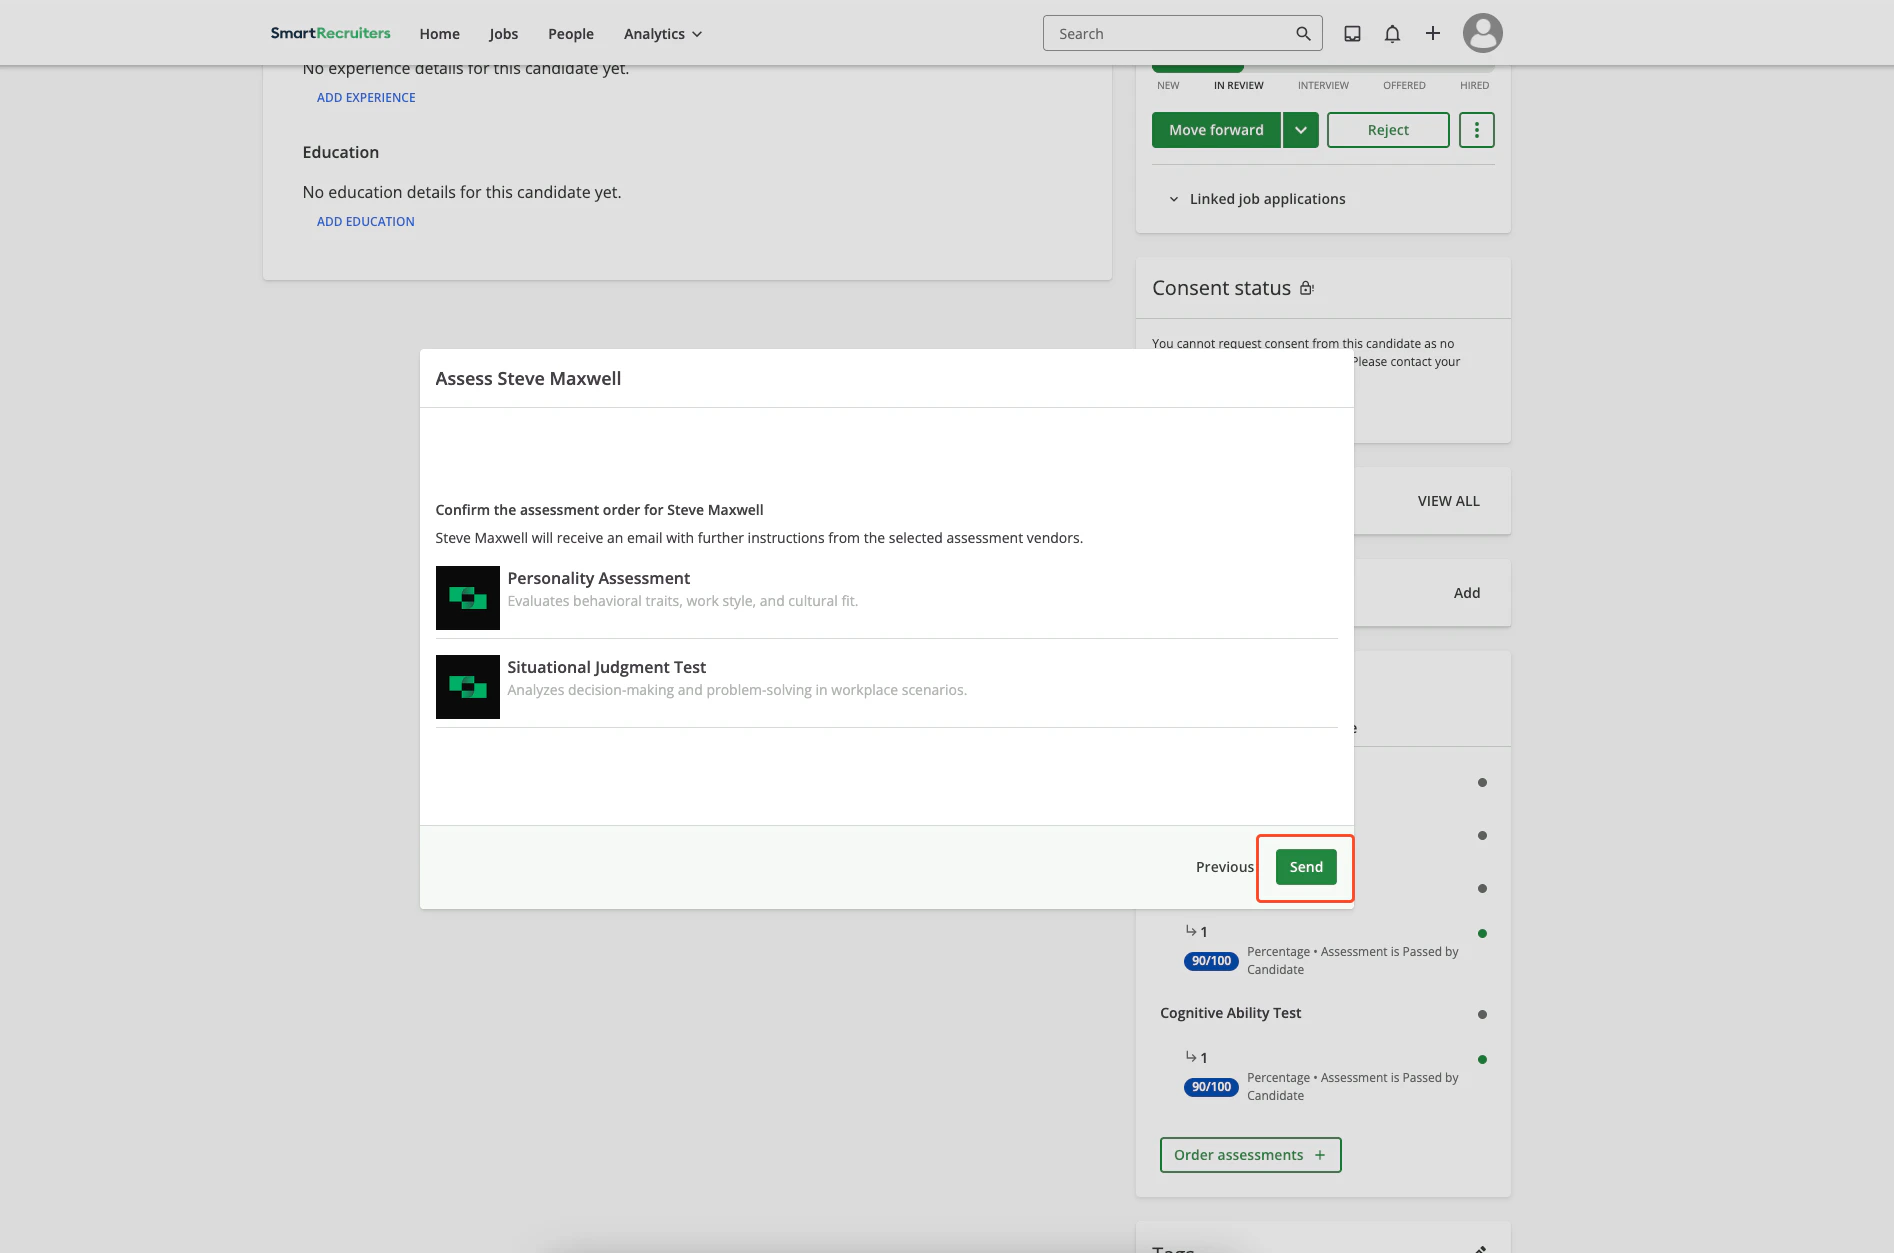Click the Order assessments button
The height and width of the screenshot is (1253, 1894).
click(x=1250, y=1155)
